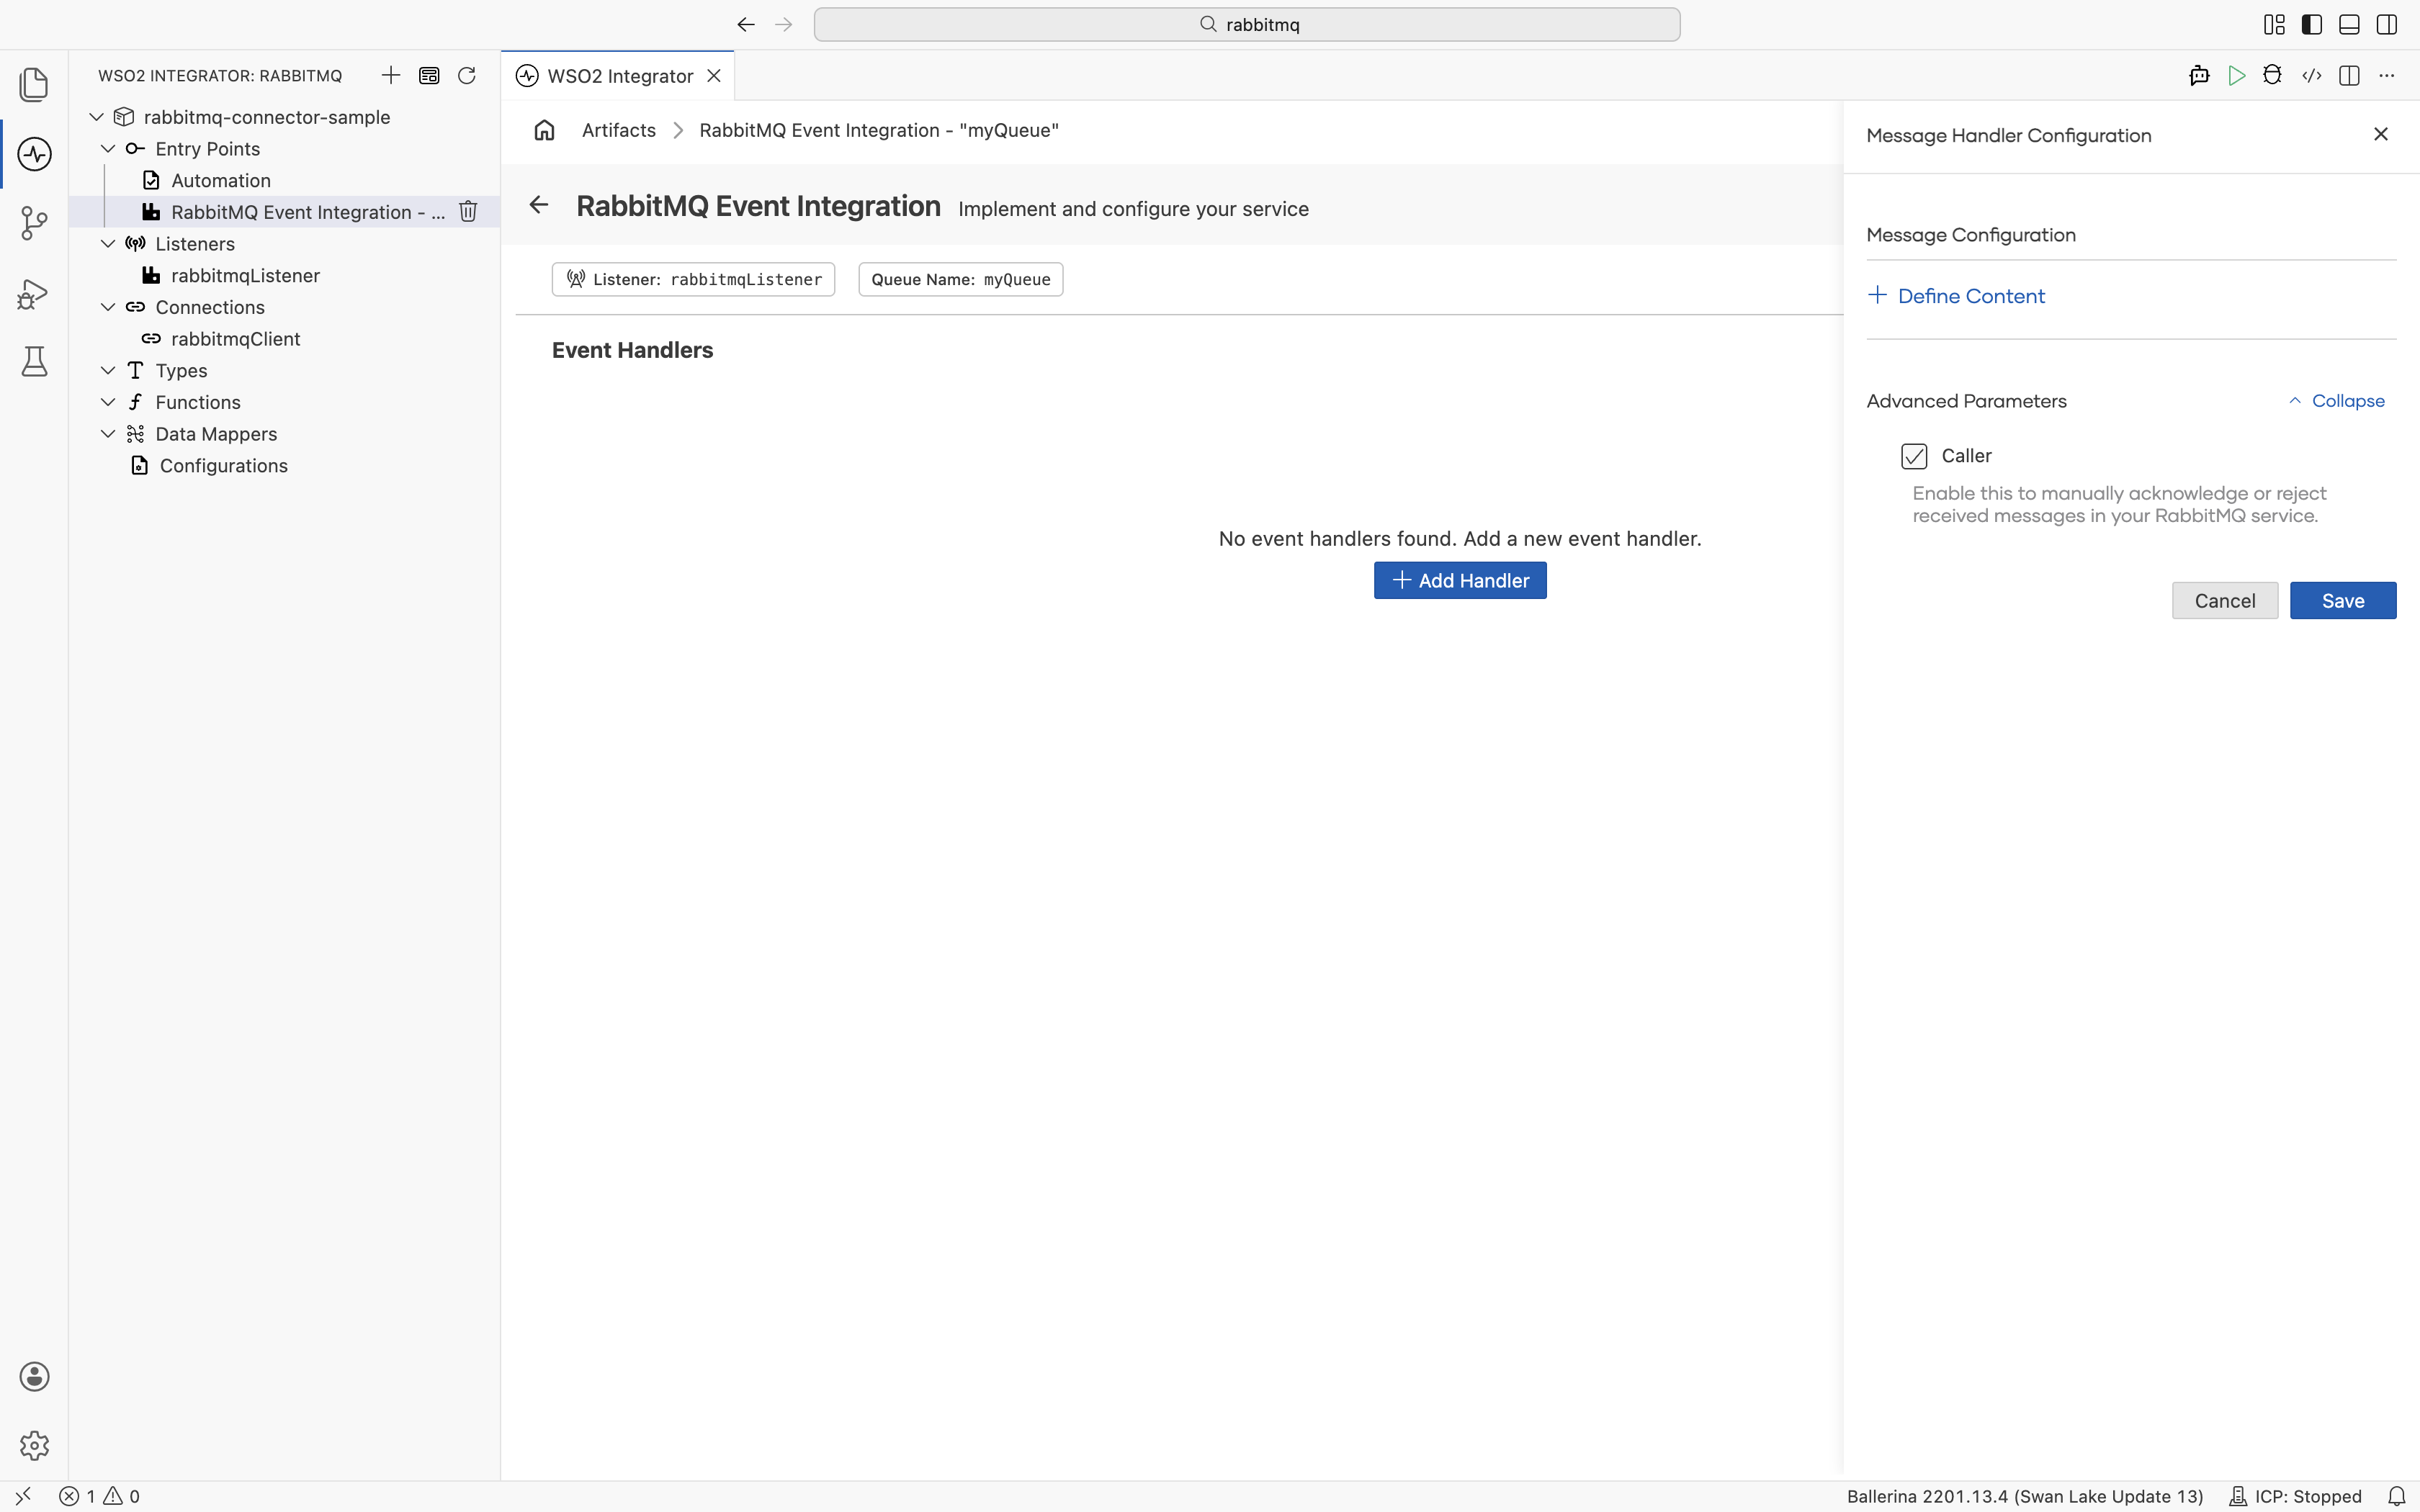Navigate back with the title bar arrow

coord(746,24)
